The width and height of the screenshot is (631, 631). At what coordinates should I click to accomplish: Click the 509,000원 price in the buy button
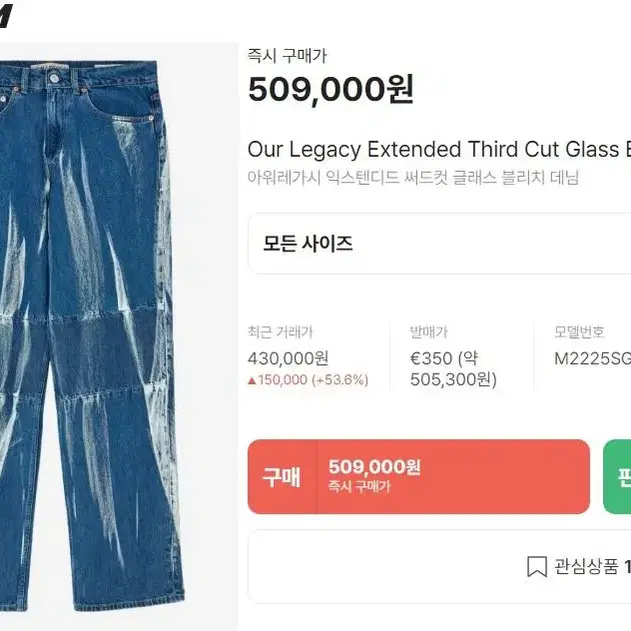[x=374, y=467]
